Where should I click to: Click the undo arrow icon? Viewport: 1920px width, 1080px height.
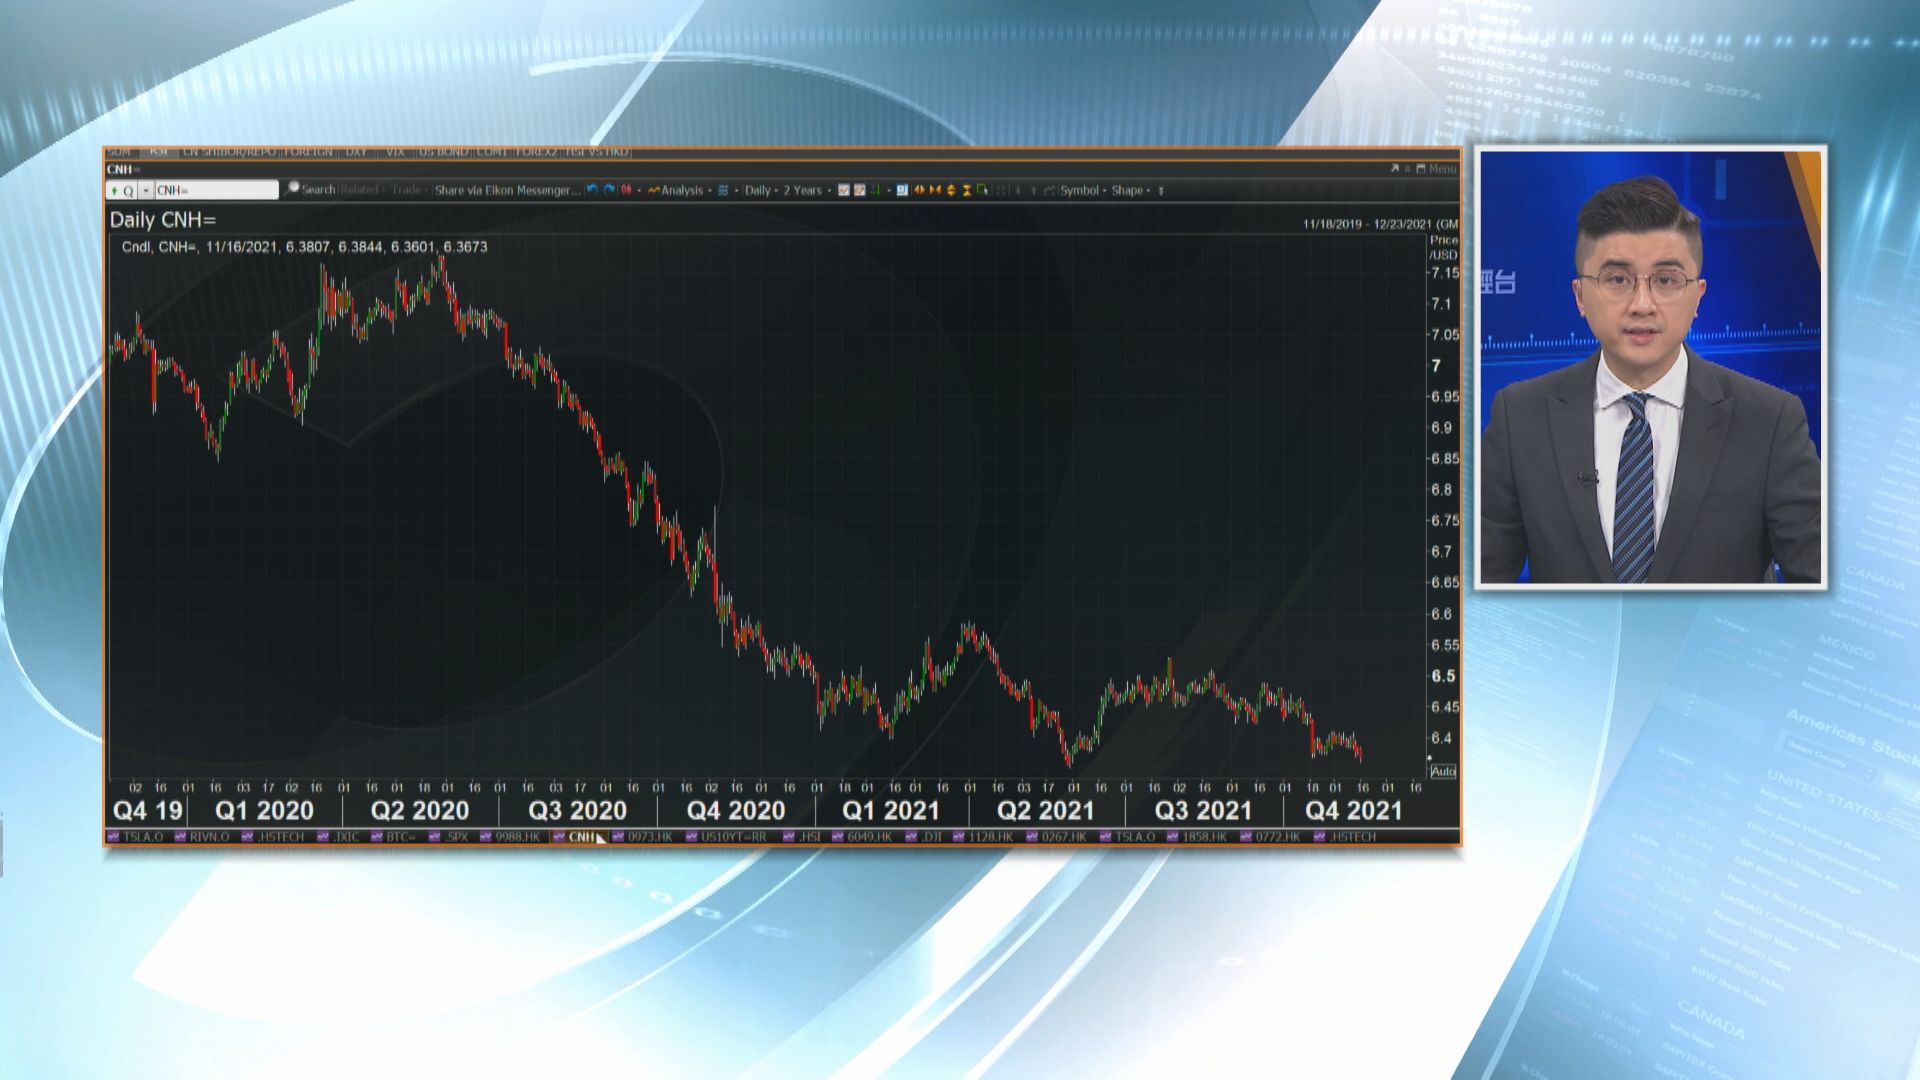tap(592, 190)
